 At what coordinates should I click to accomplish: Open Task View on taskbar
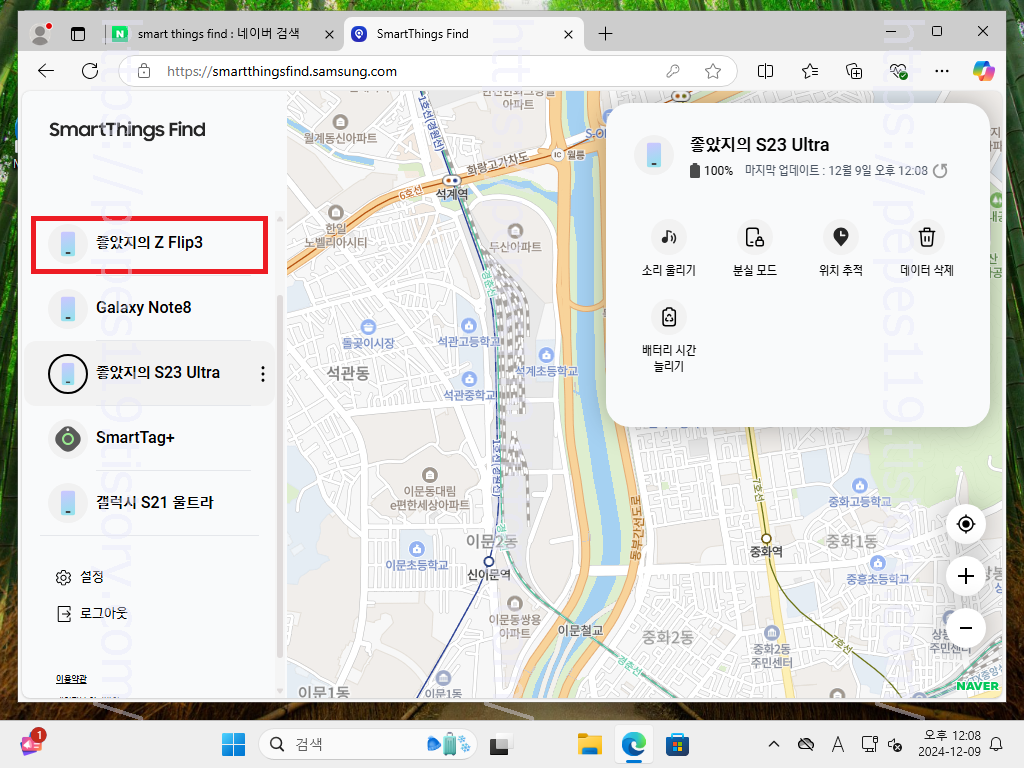501,744
